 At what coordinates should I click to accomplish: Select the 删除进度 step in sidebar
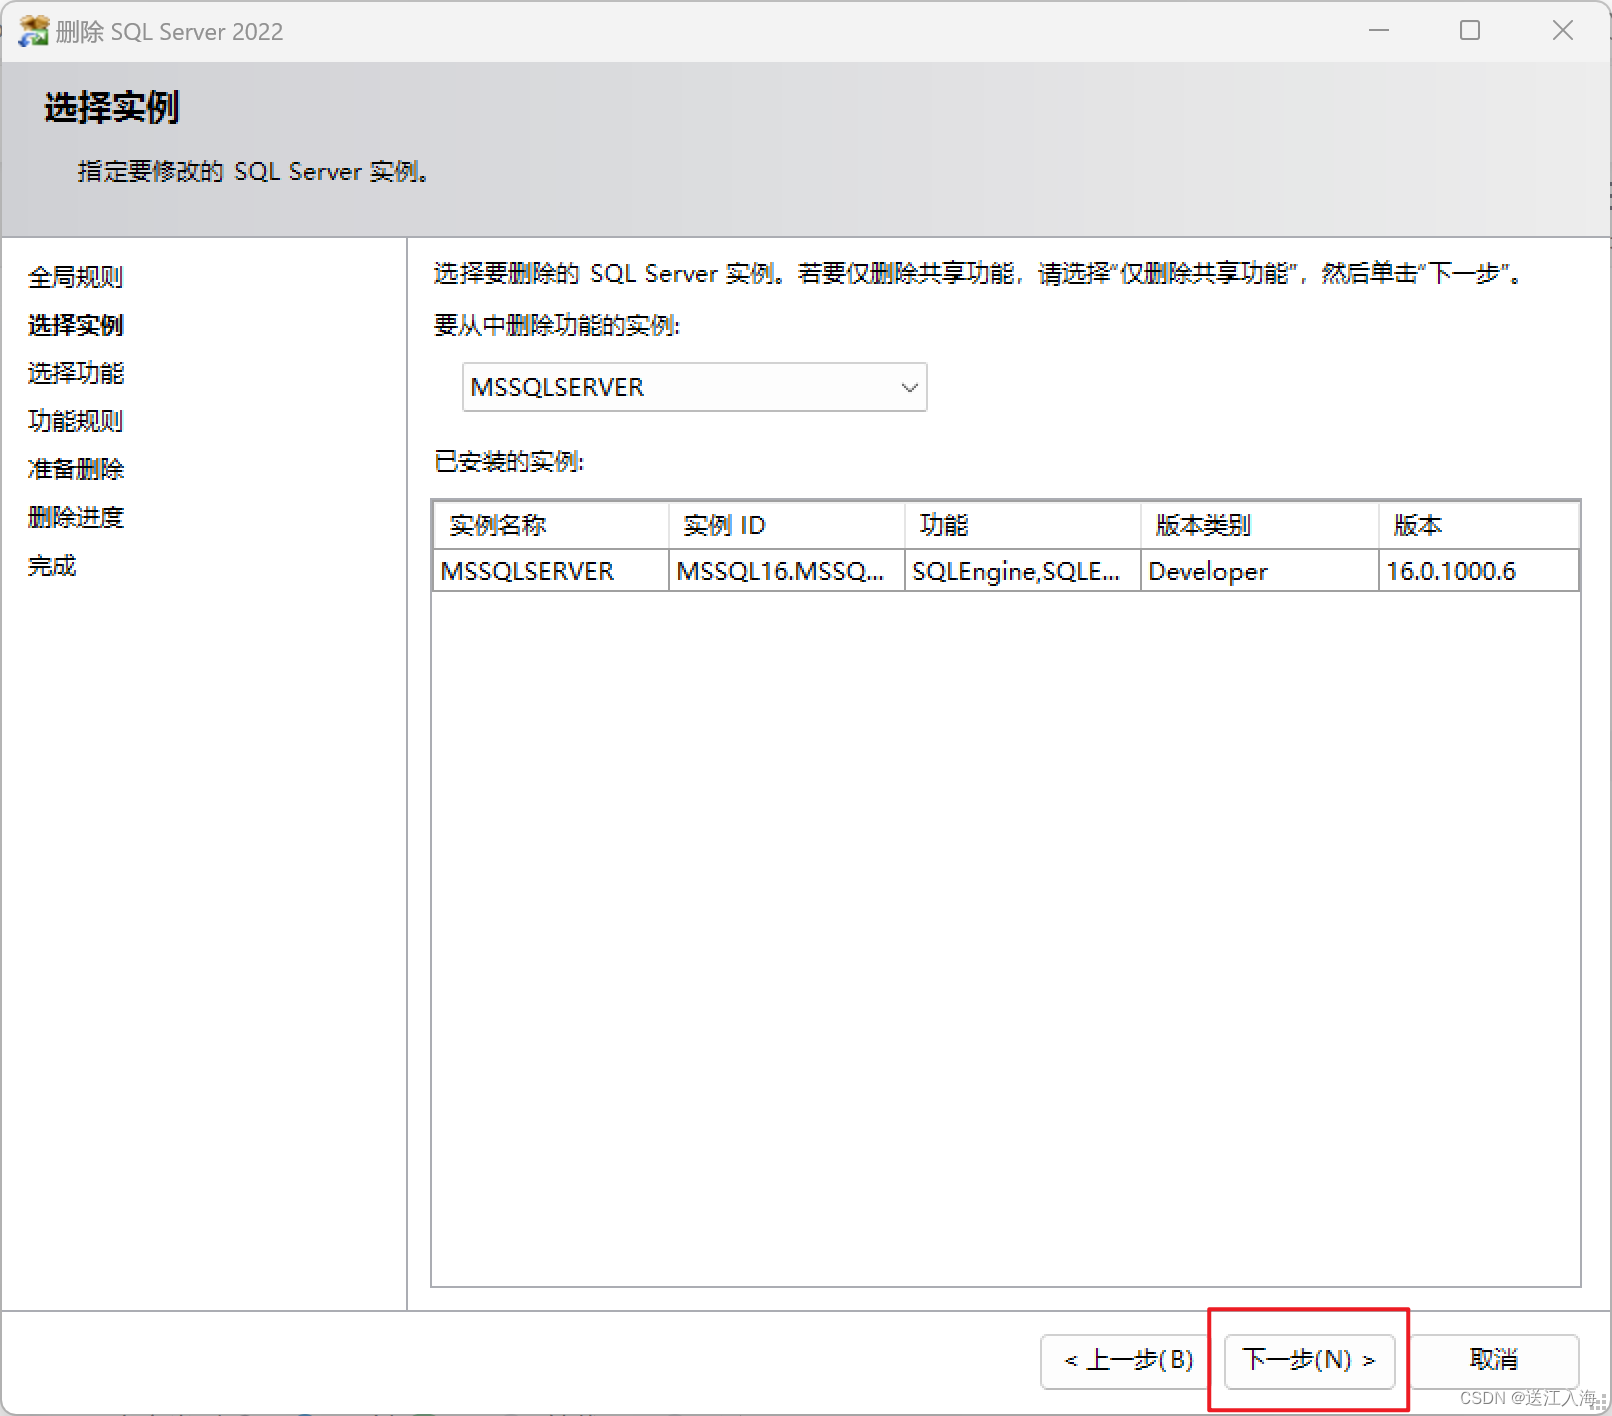pos(76,517)
